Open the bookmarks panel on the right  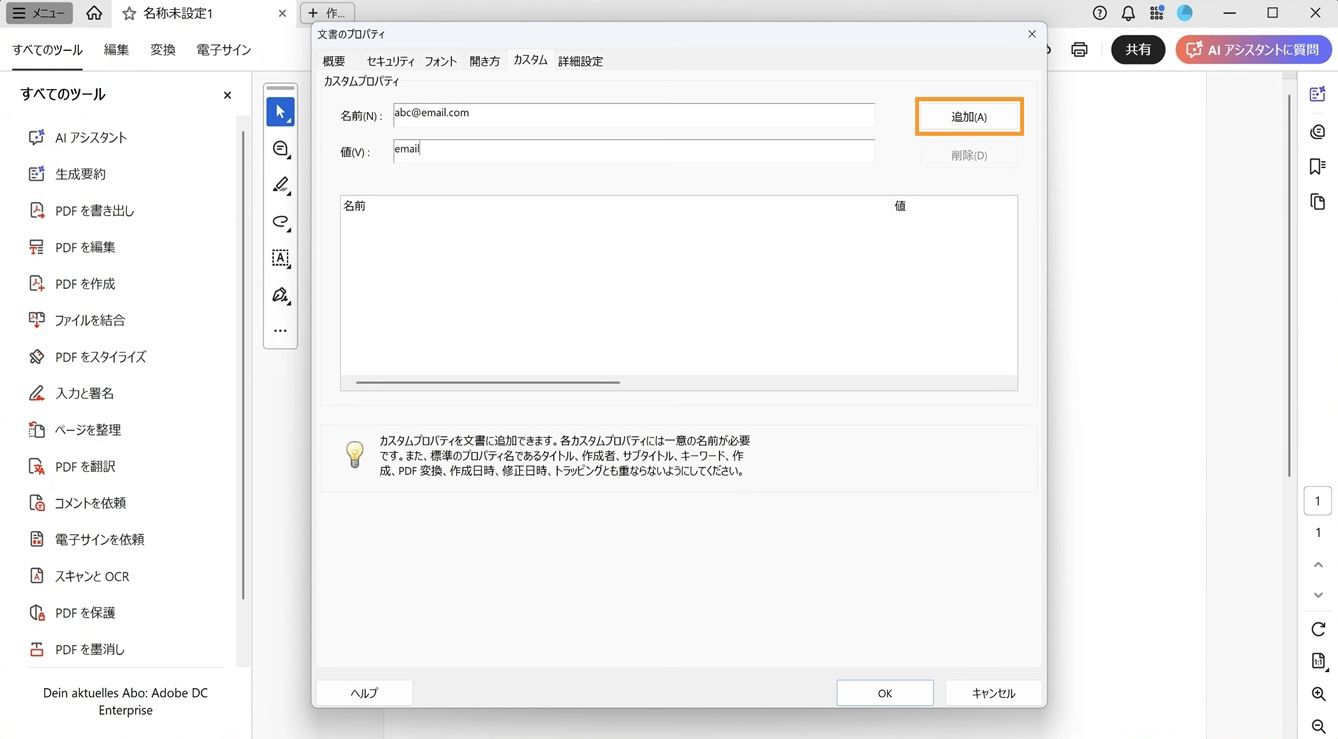pos(1318,165)
